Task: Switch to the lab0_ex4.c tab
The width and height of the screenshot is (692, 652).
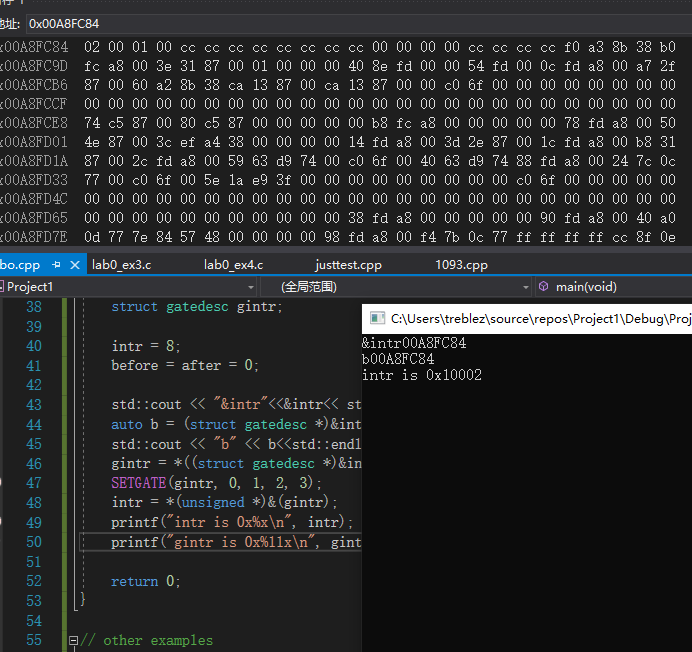Action: click(x=233, y=265)
